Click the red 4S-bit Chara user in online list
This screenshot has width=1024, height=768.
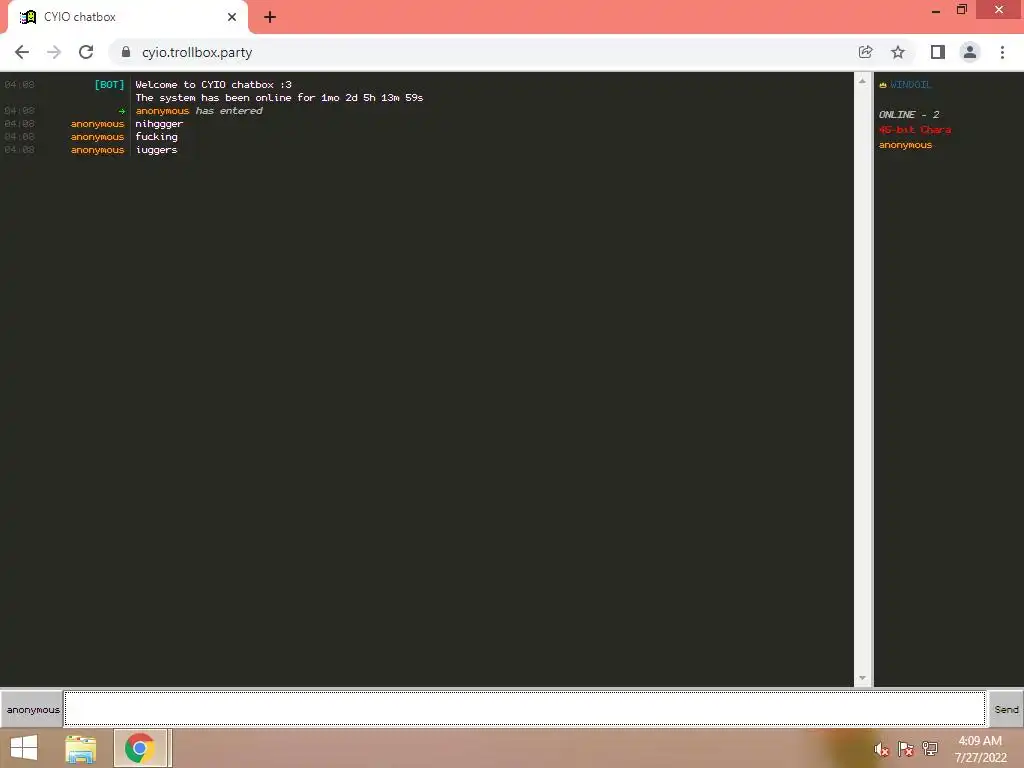click(915, 130)
